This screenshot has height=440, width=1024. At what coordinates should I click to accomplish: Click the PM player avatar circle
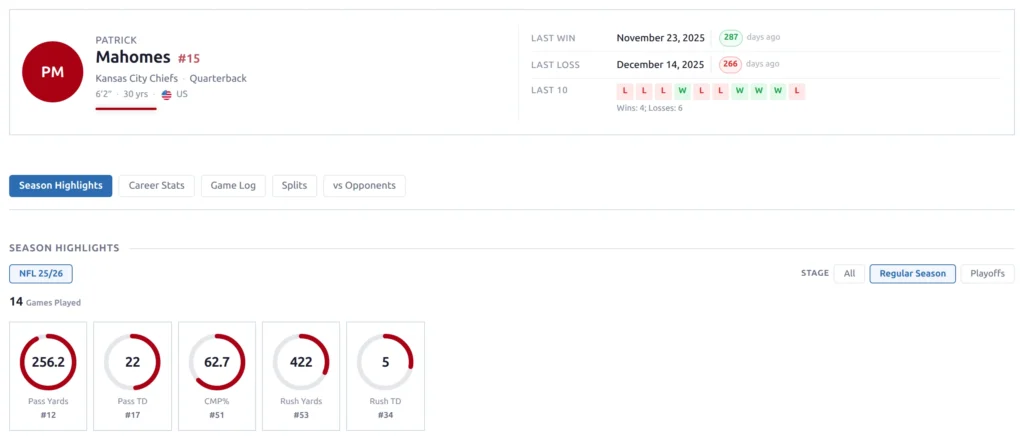pos(52,72)
